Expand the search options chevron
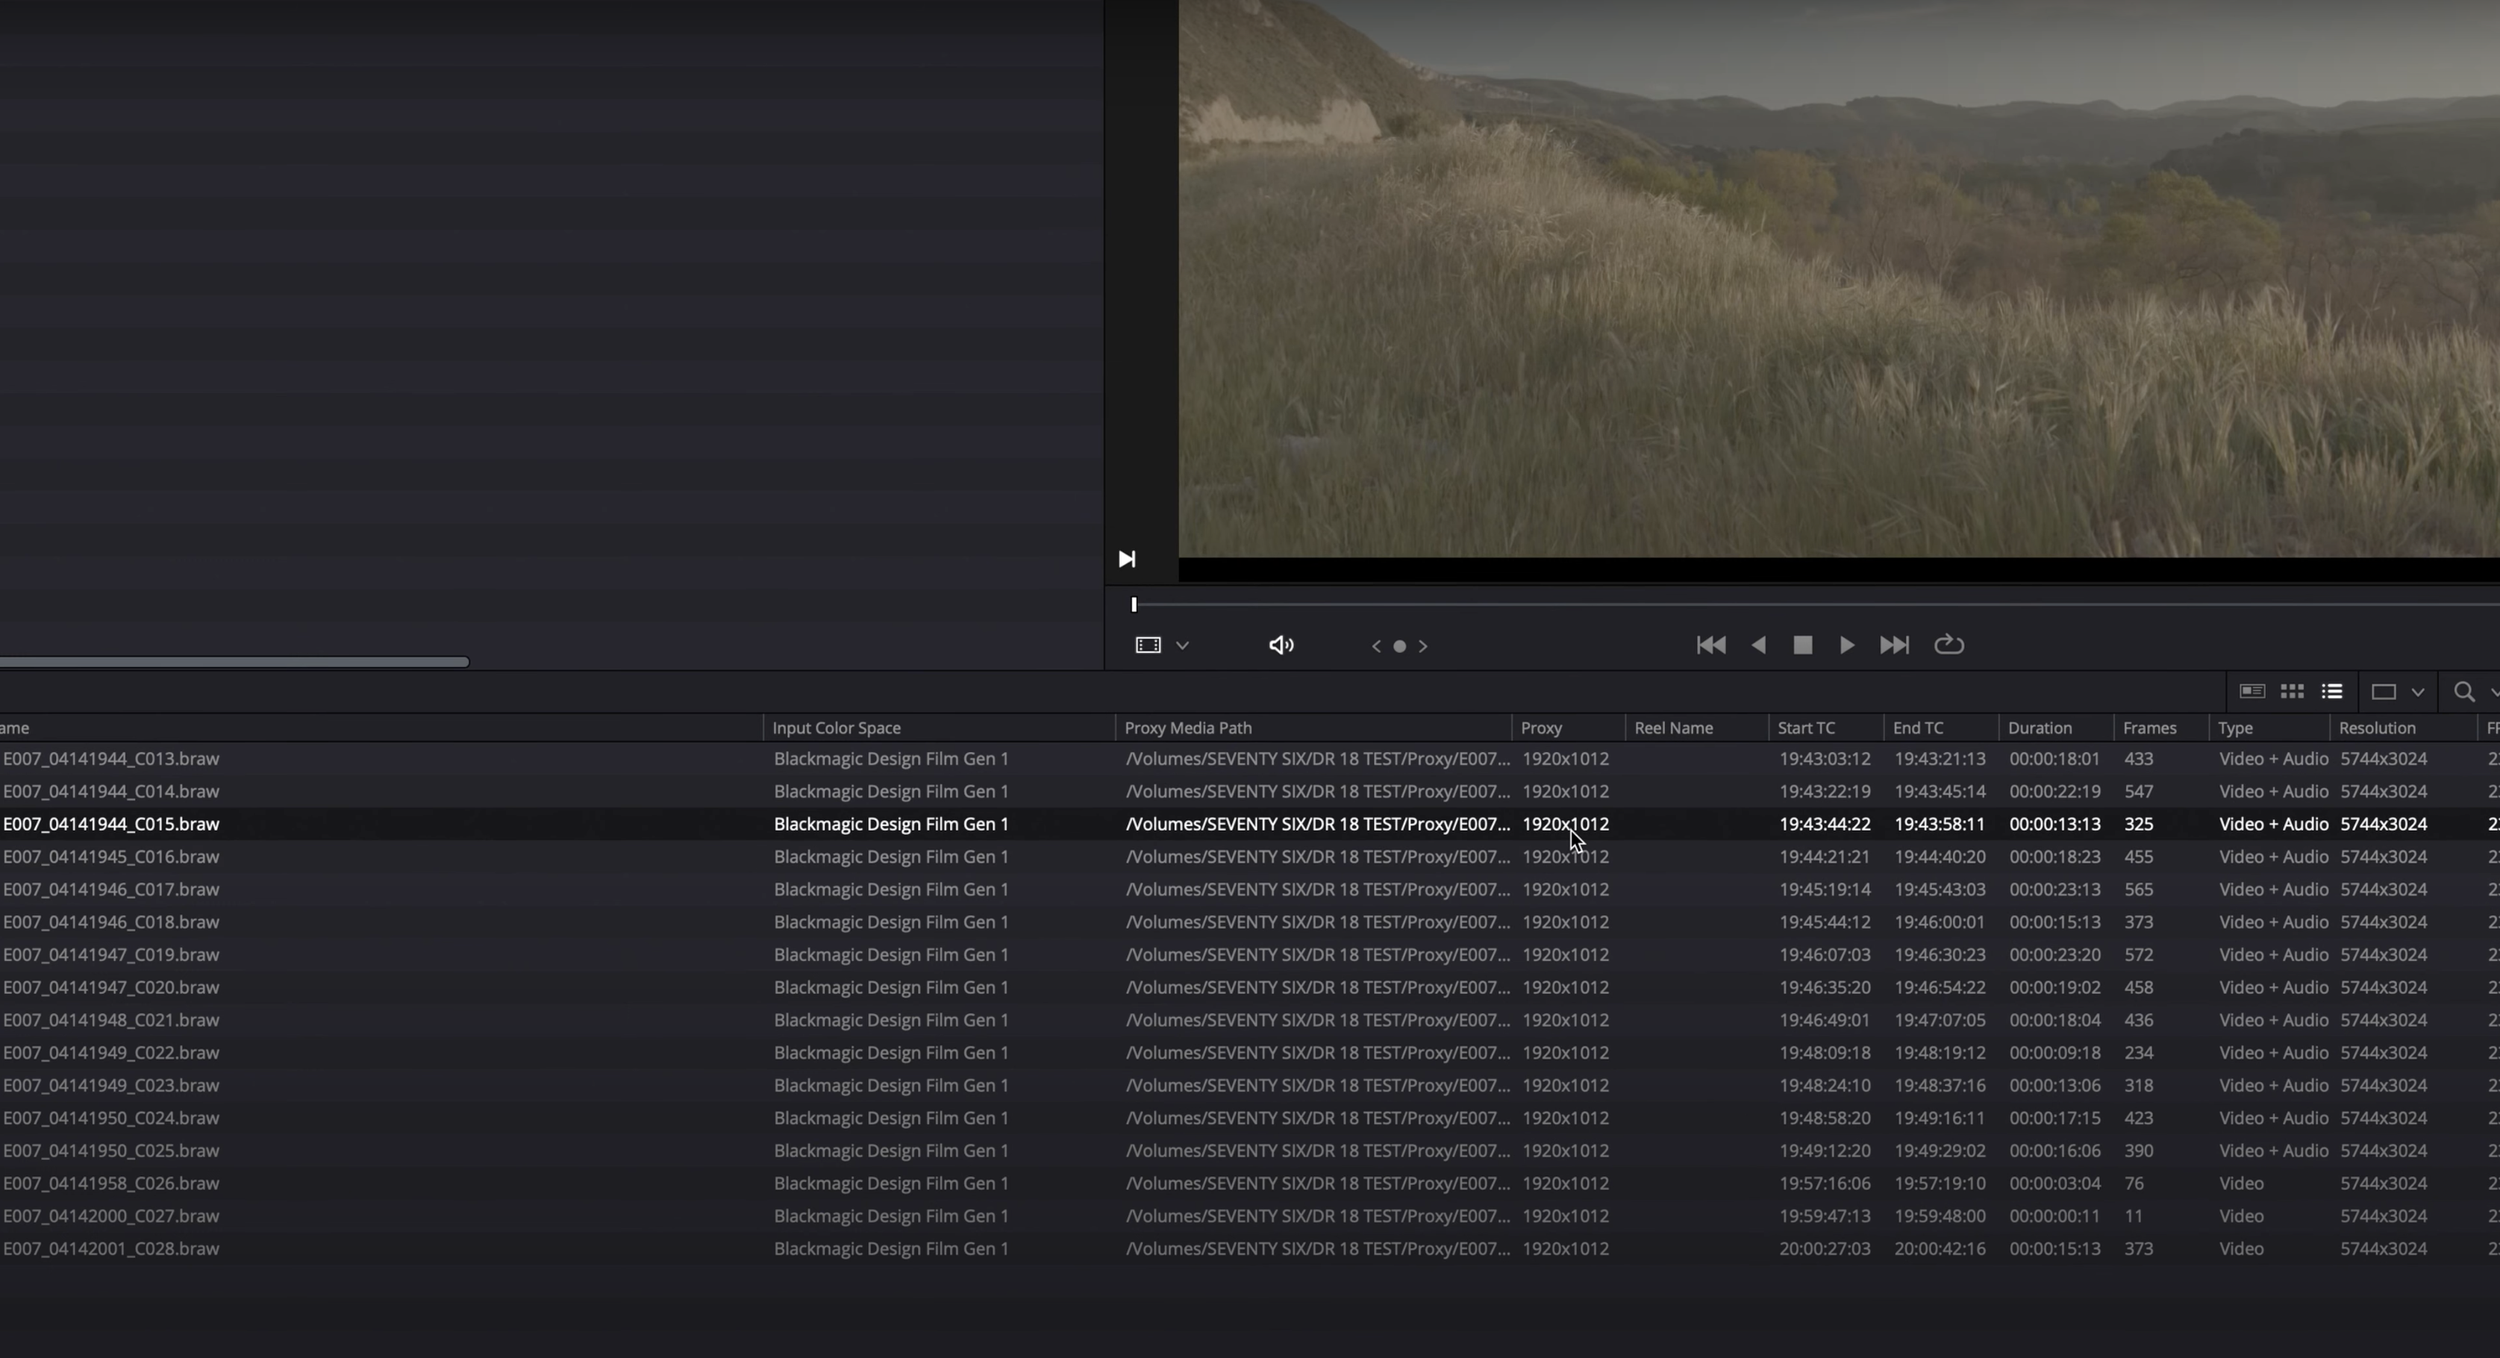This screenshot has width=2500, height=1358. pyautogui.click(x=2493, y=691)
